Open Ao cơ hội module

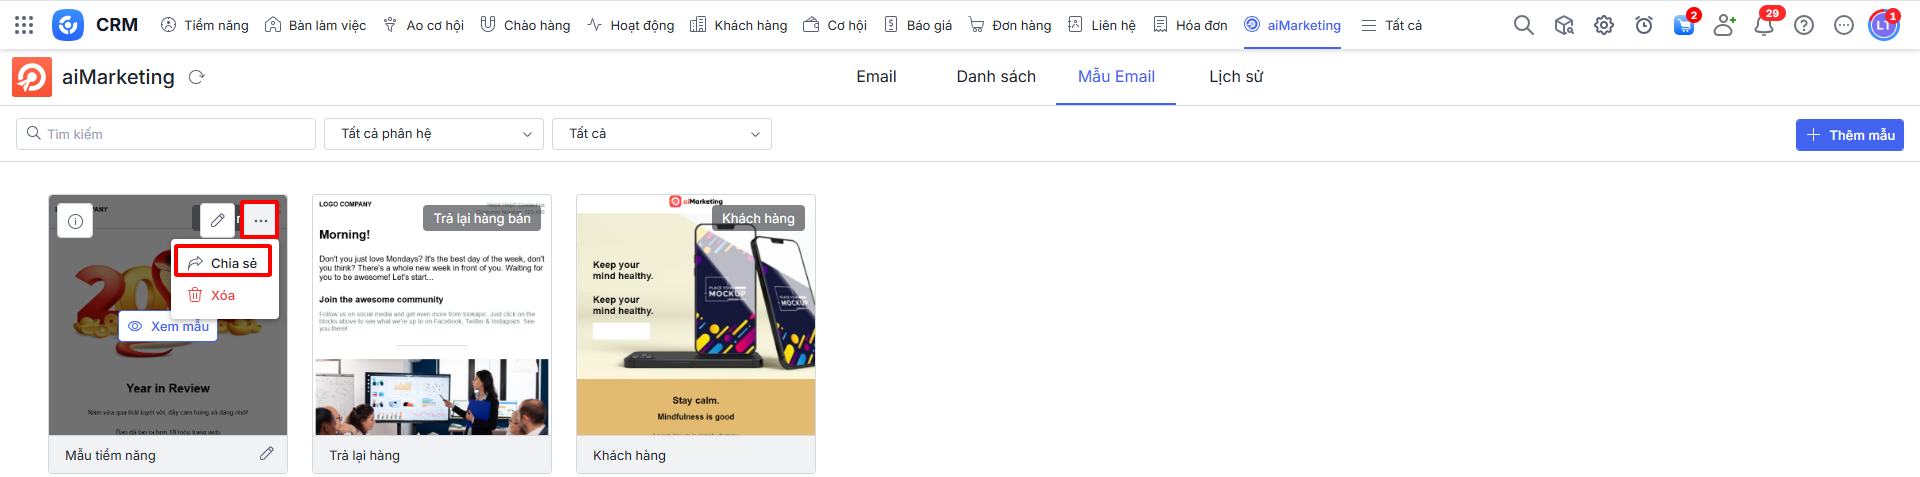point(423,25)
